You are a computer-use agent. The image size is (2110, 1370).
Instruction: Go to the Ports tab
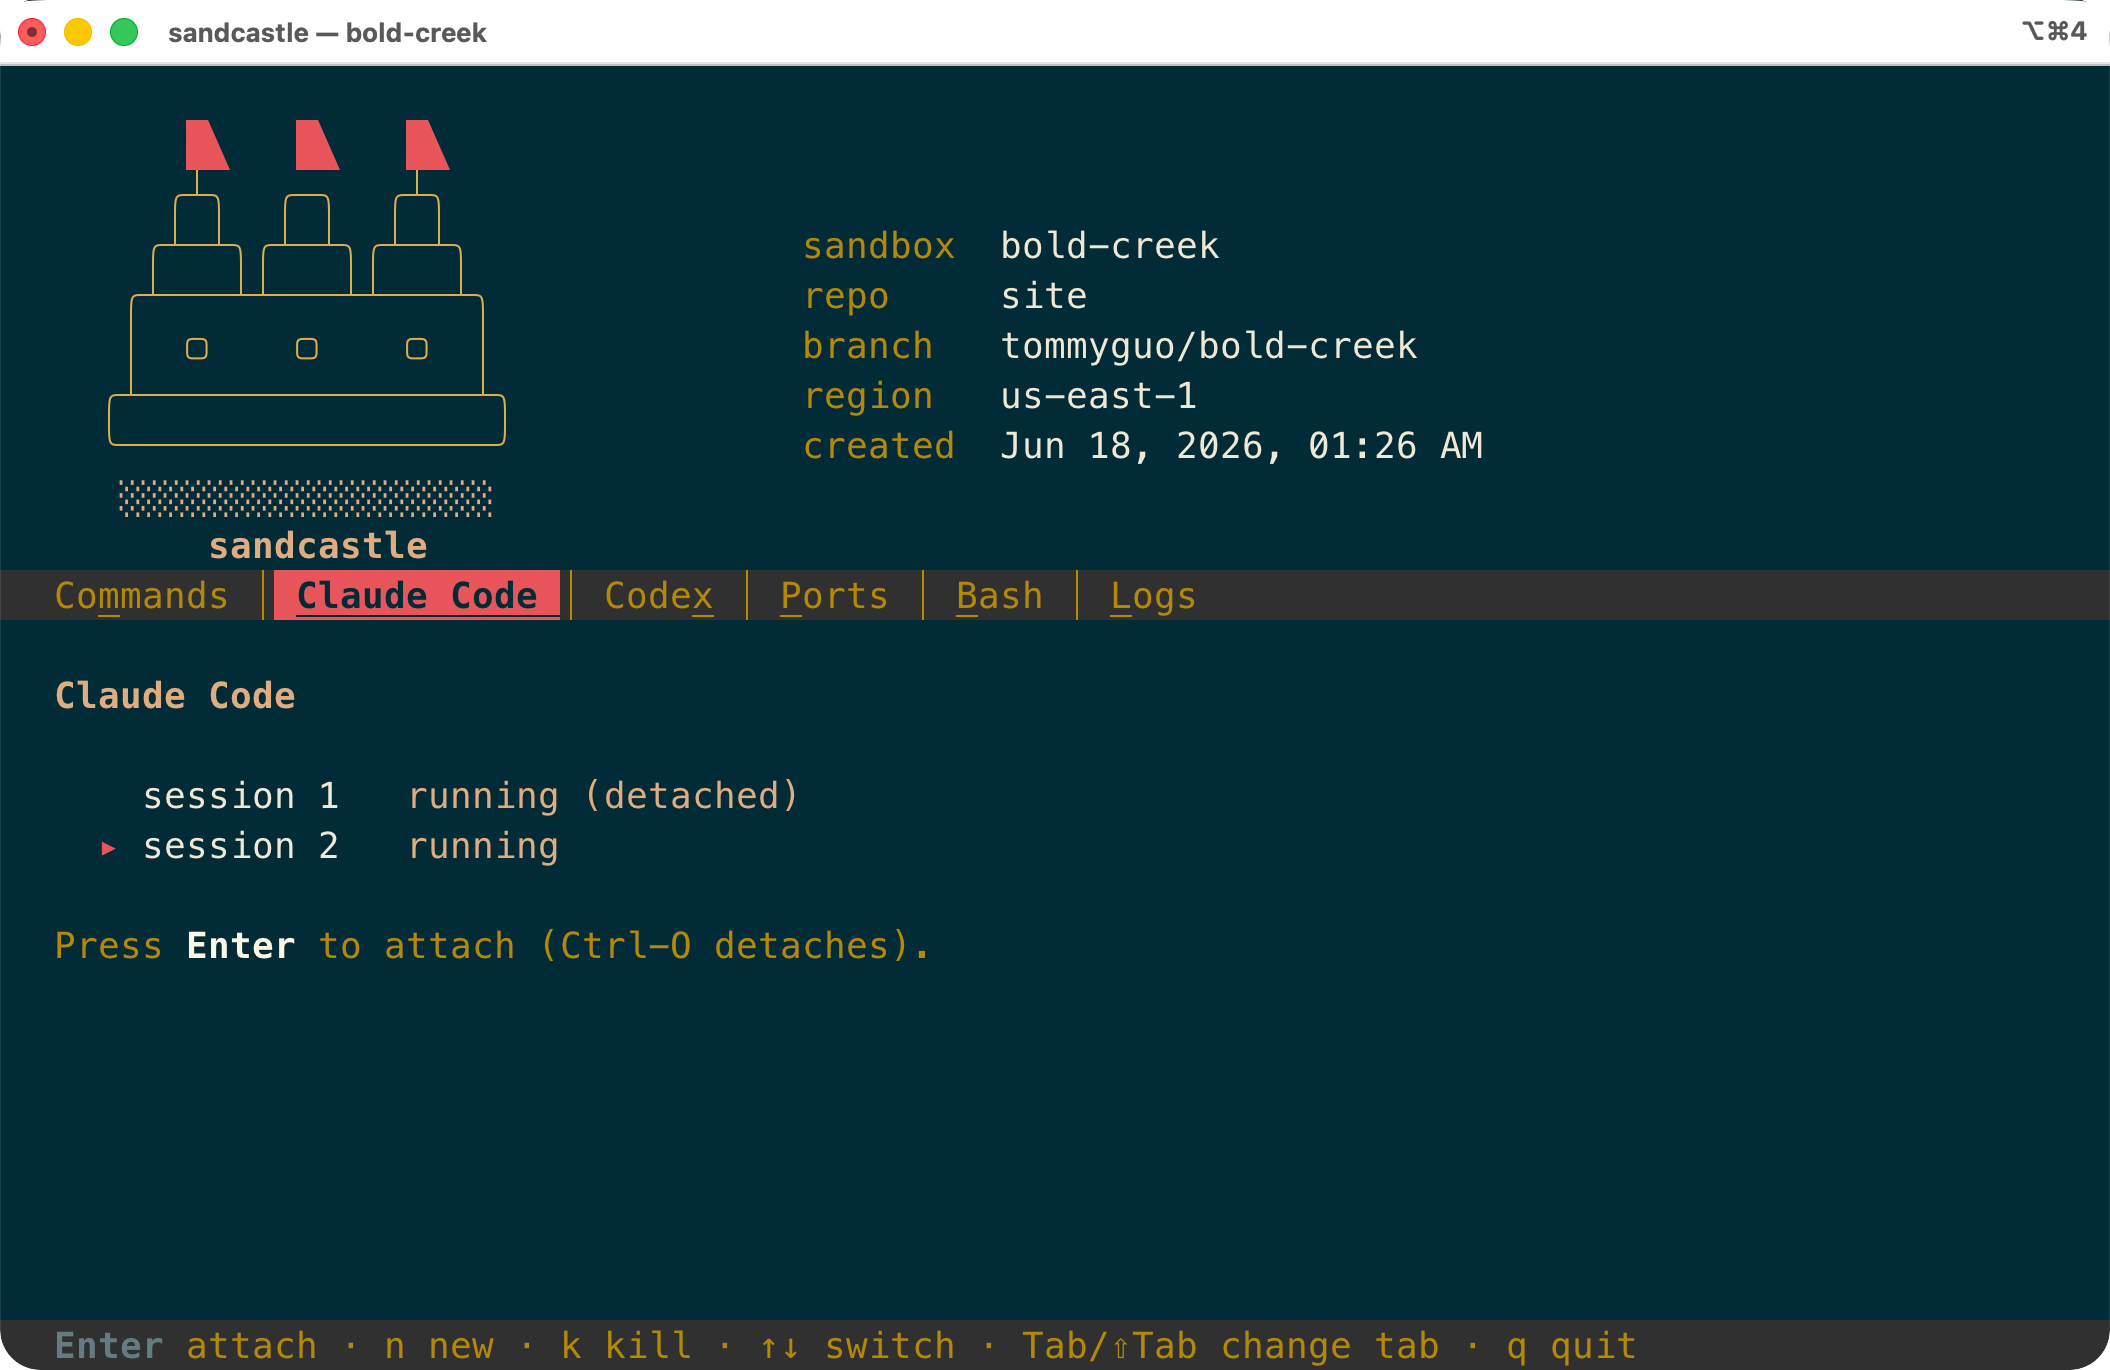(834, 596)
